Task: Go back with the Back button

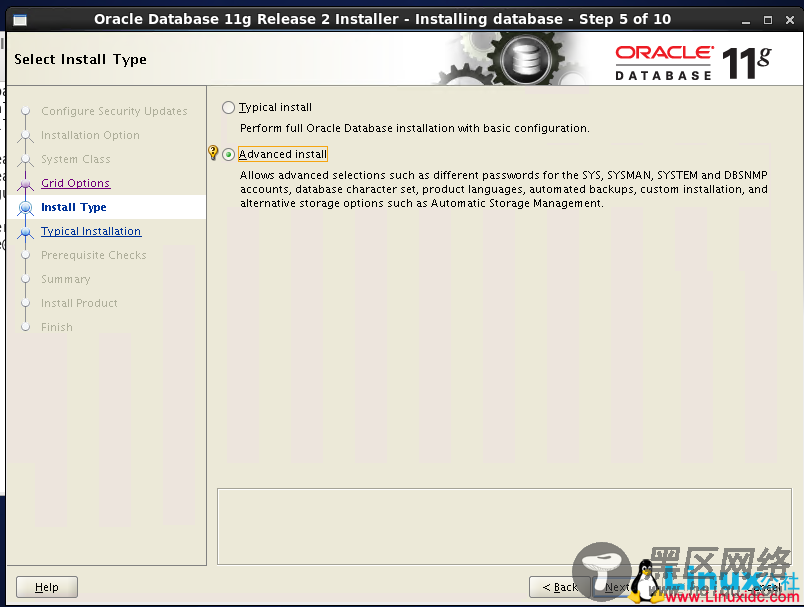Action: (559, 587)
